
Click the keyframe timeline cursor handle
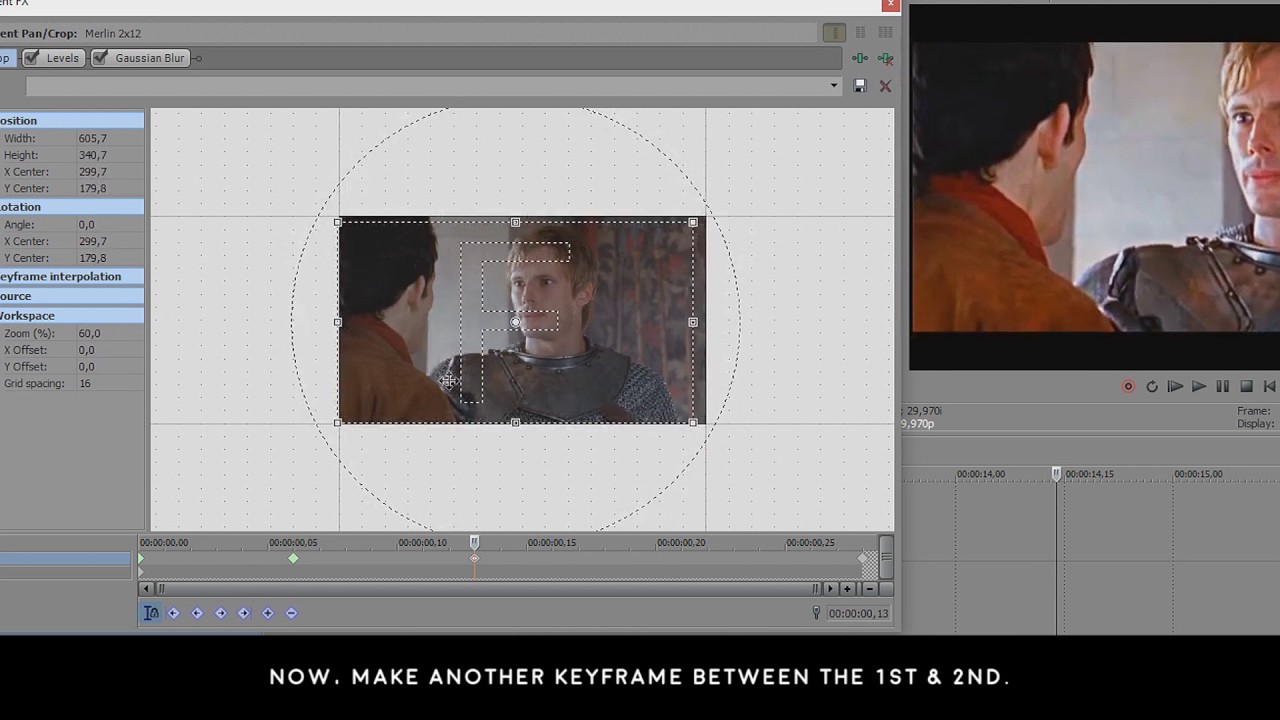(x=474, y=542)
